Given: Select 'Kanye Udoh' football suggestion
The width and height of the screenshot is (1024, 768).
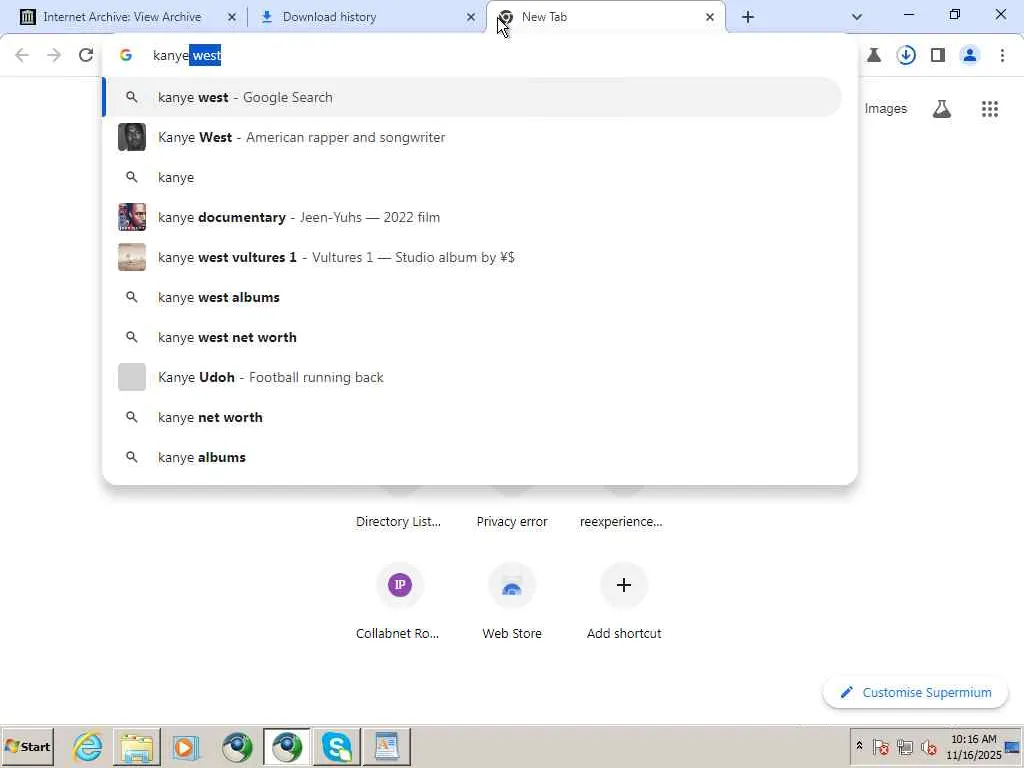Looking at the screenshot, I should pyautogui.click(x=472, y=377).
